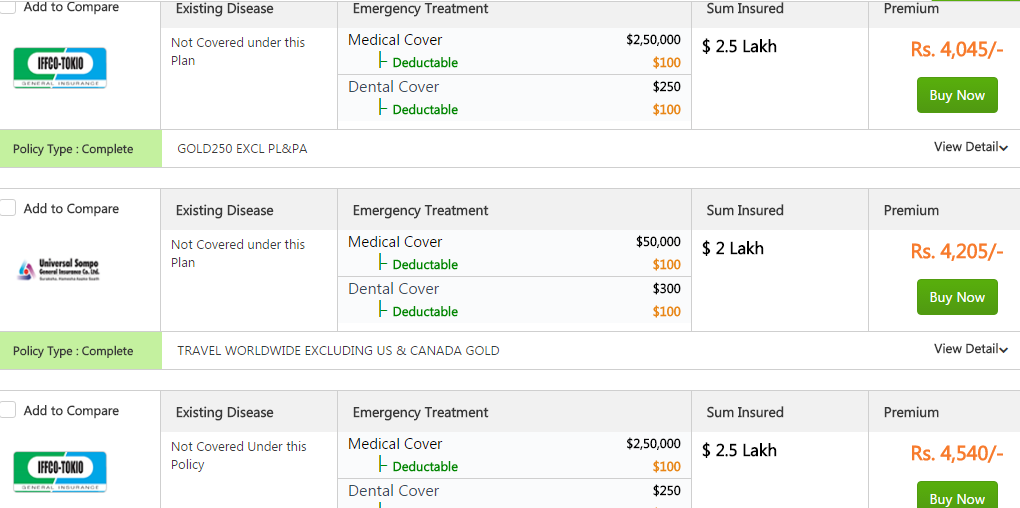
Task: Expand View Detail for Travel Worldwide Gold plan
Action: (x=971, y=349)
